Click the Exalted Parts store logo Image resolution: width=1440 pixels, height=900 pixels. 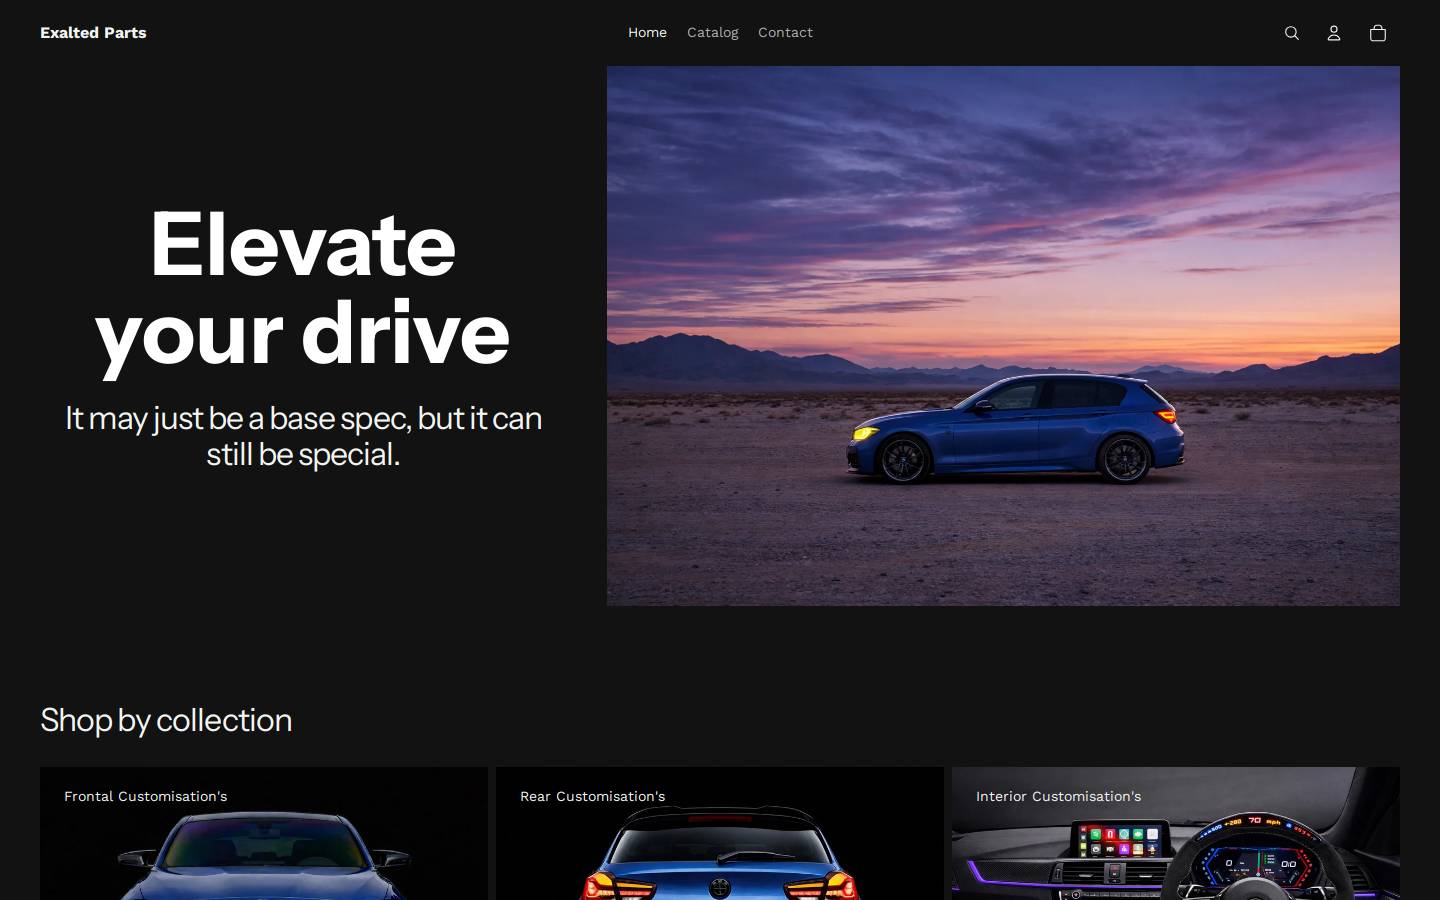(93, 33)
